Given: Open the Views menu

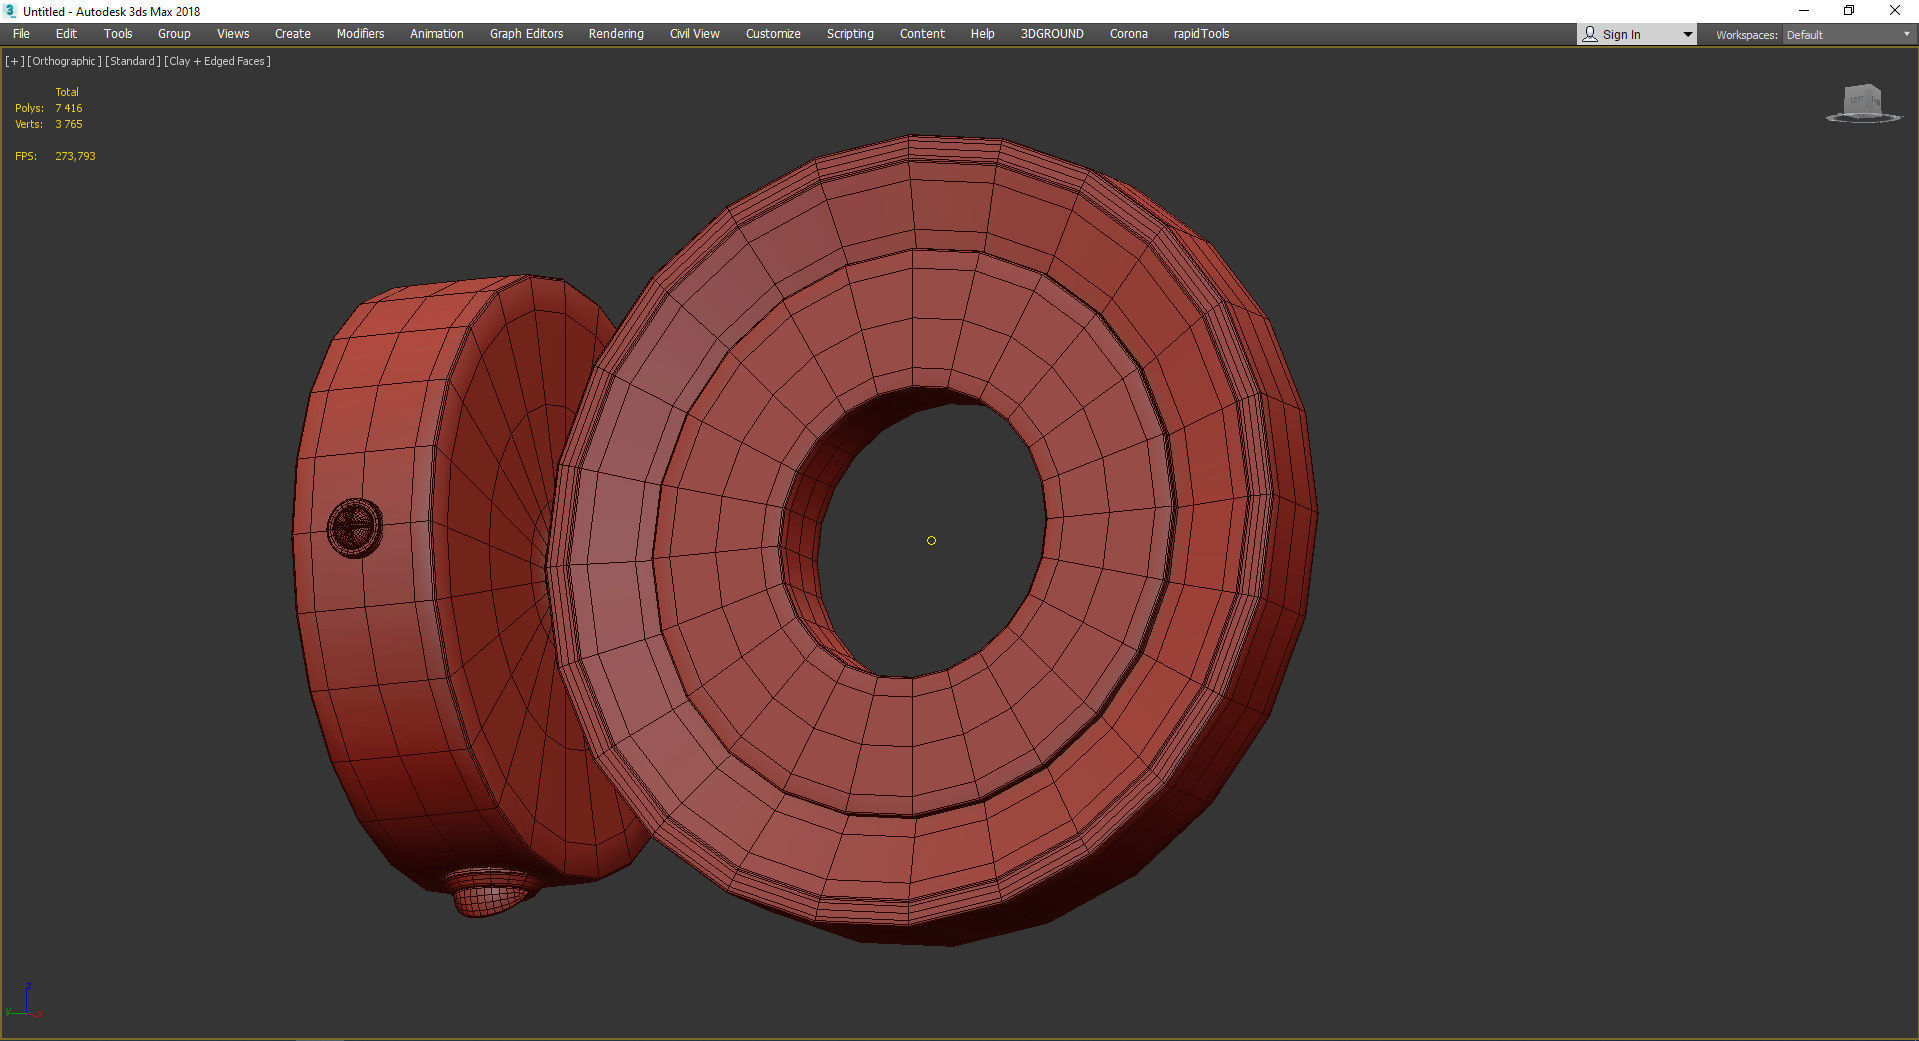Looking at the screenshot, I should coord(233,34).
